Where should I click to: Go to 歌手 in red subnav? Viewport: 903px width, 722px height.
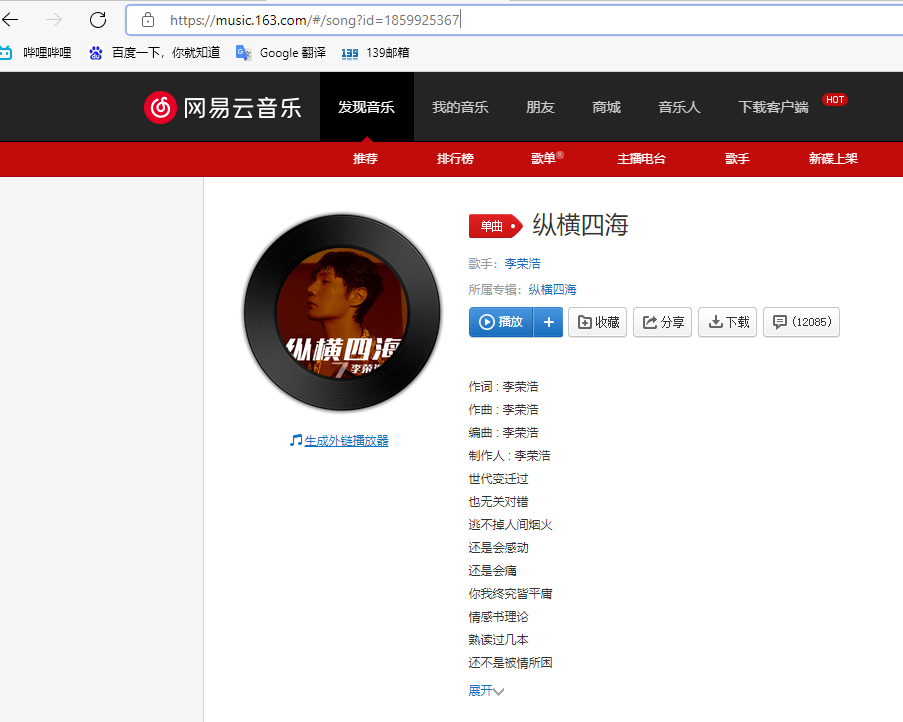click(737, 158)
